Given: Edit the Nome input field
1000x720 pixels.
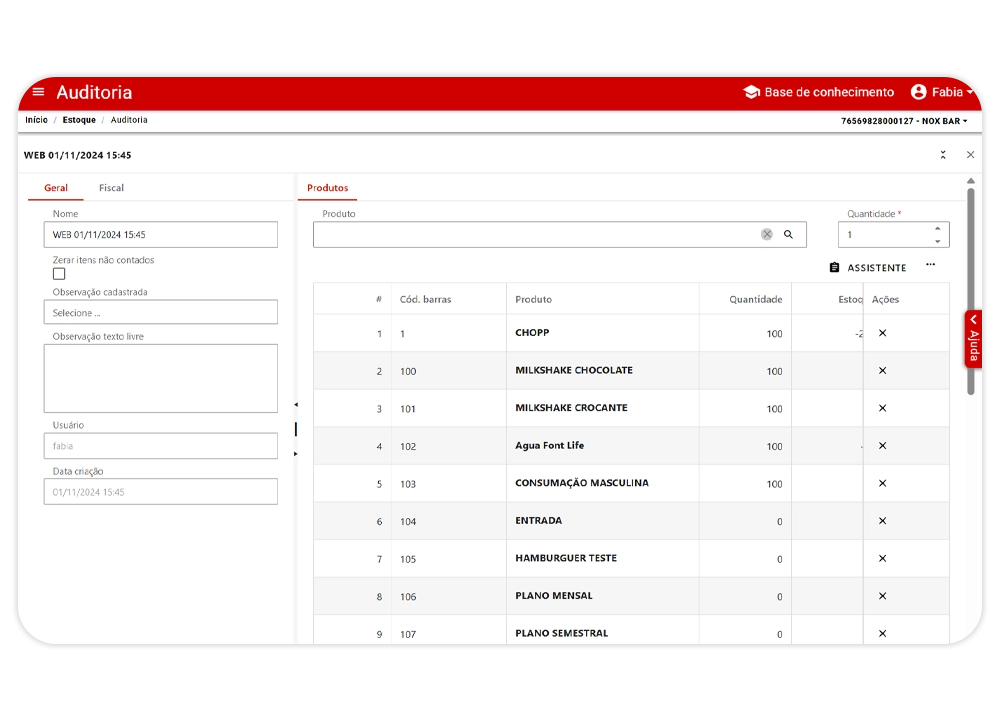Looking at the screenshot, I should click(x=161, y=235).
